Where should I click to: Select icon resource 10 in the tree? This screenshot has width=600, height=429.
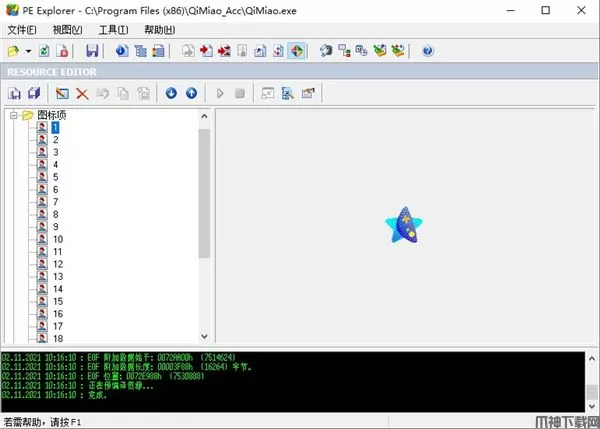coord(58,239)
